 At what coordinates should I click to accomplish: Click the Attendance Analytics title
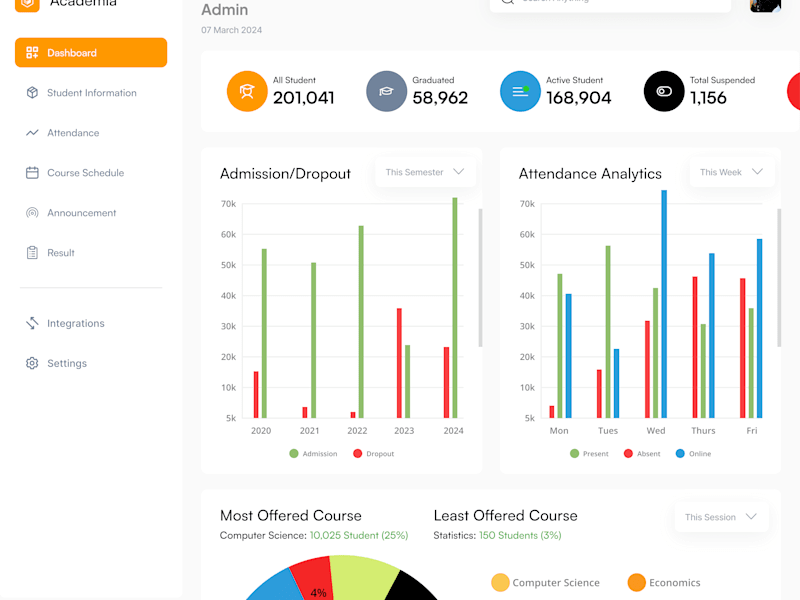click(x=590, y=173)
